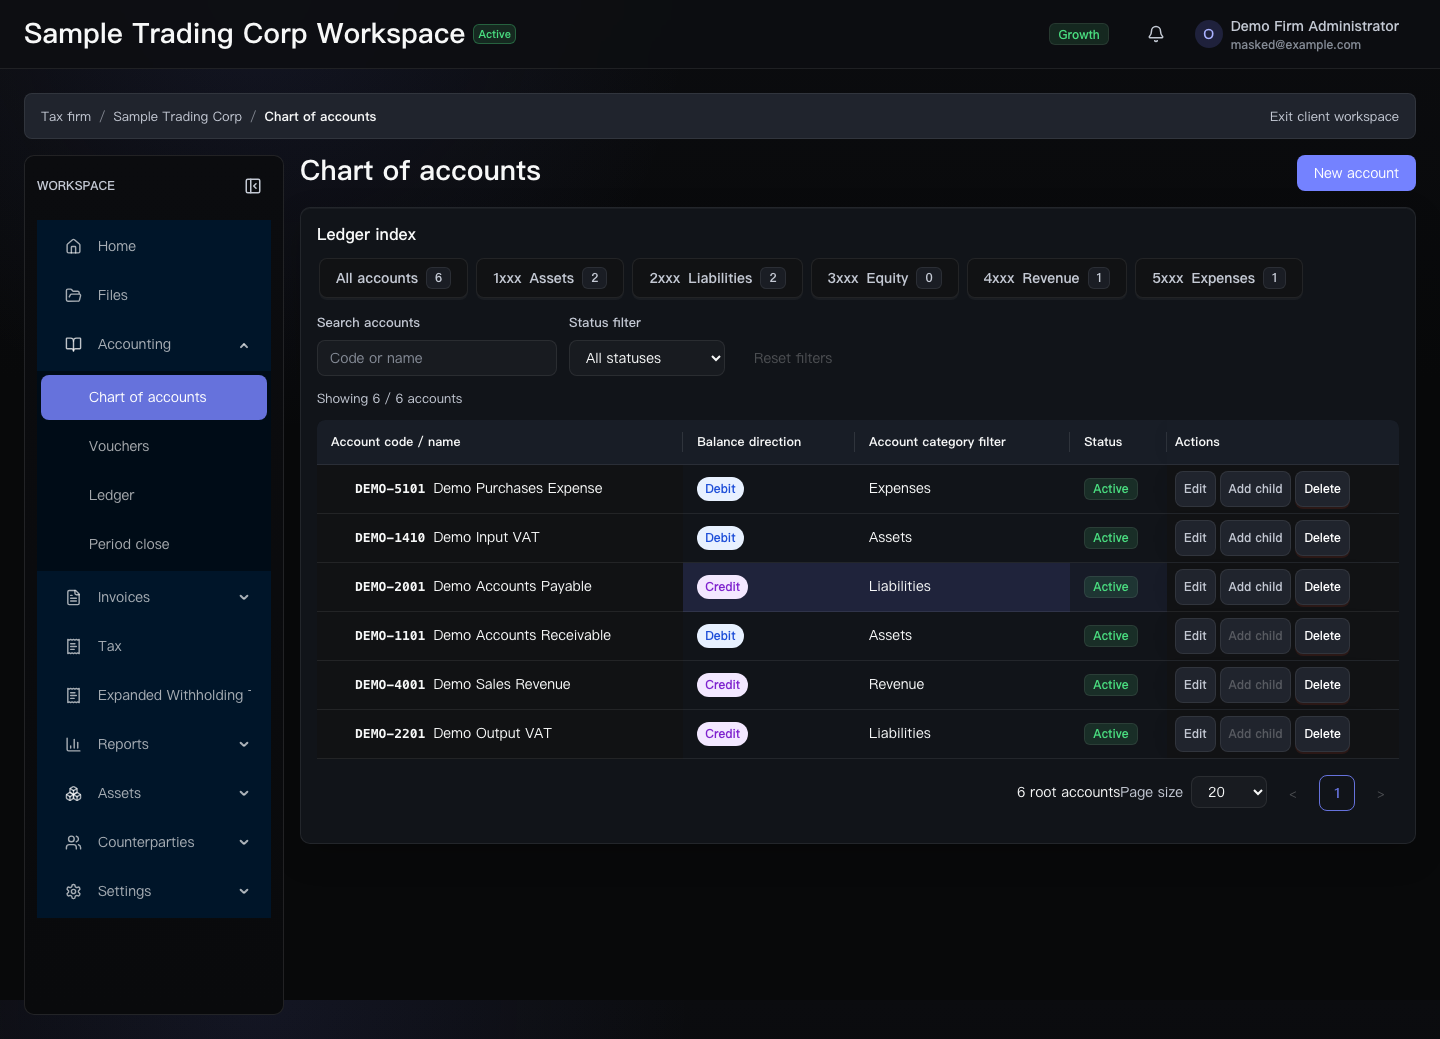Image resolution: width=1440 pixels, height=1039 pixels.
Task: Click Tax firm breadcrumb link
Action: (66, 117)
